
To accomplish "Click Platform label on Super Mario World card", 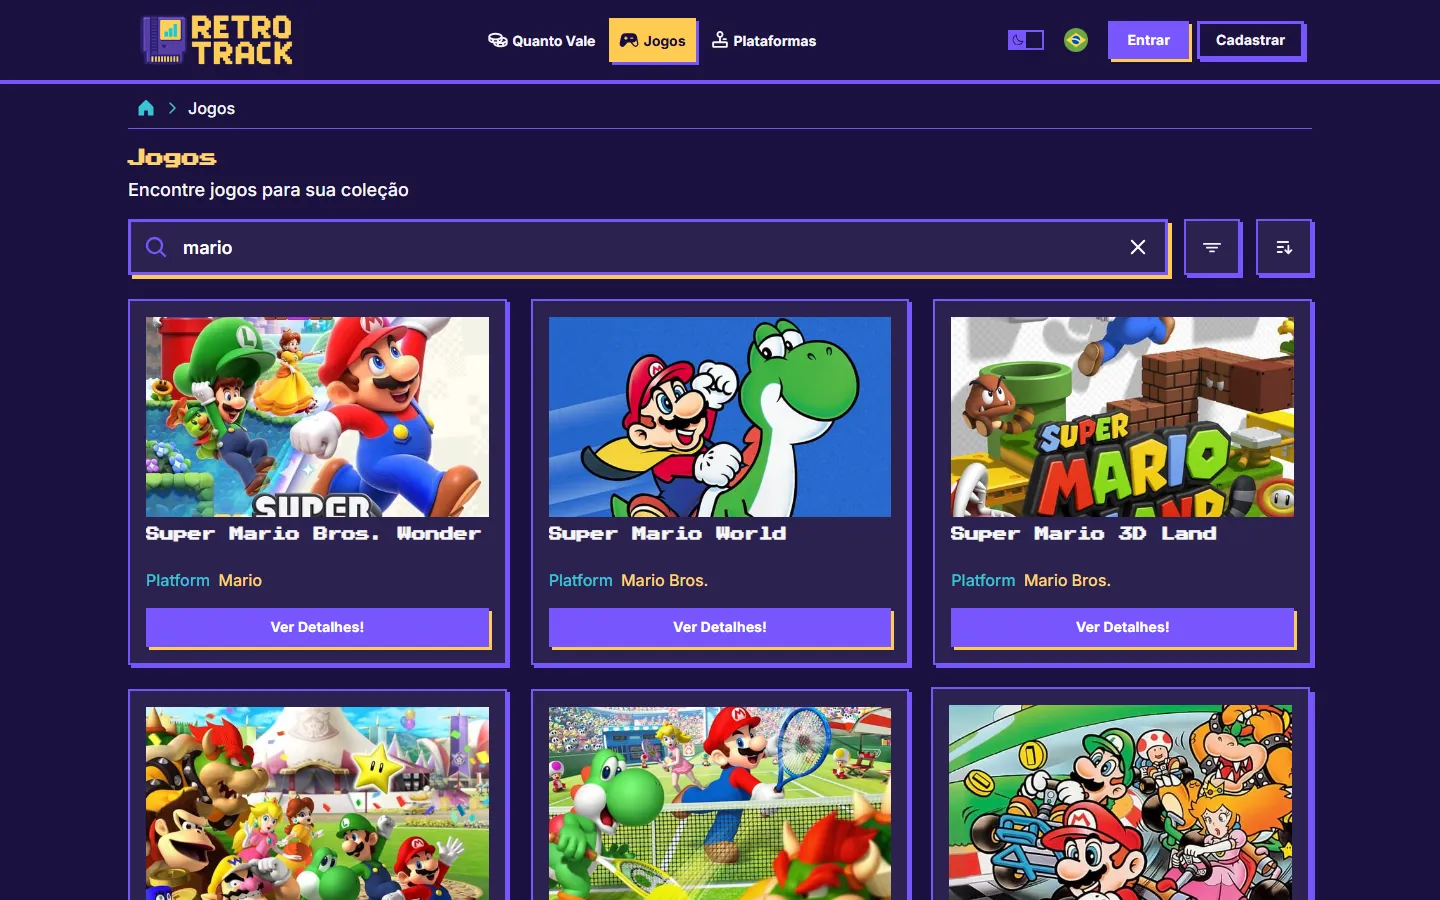I will click(x=581, y=580).
